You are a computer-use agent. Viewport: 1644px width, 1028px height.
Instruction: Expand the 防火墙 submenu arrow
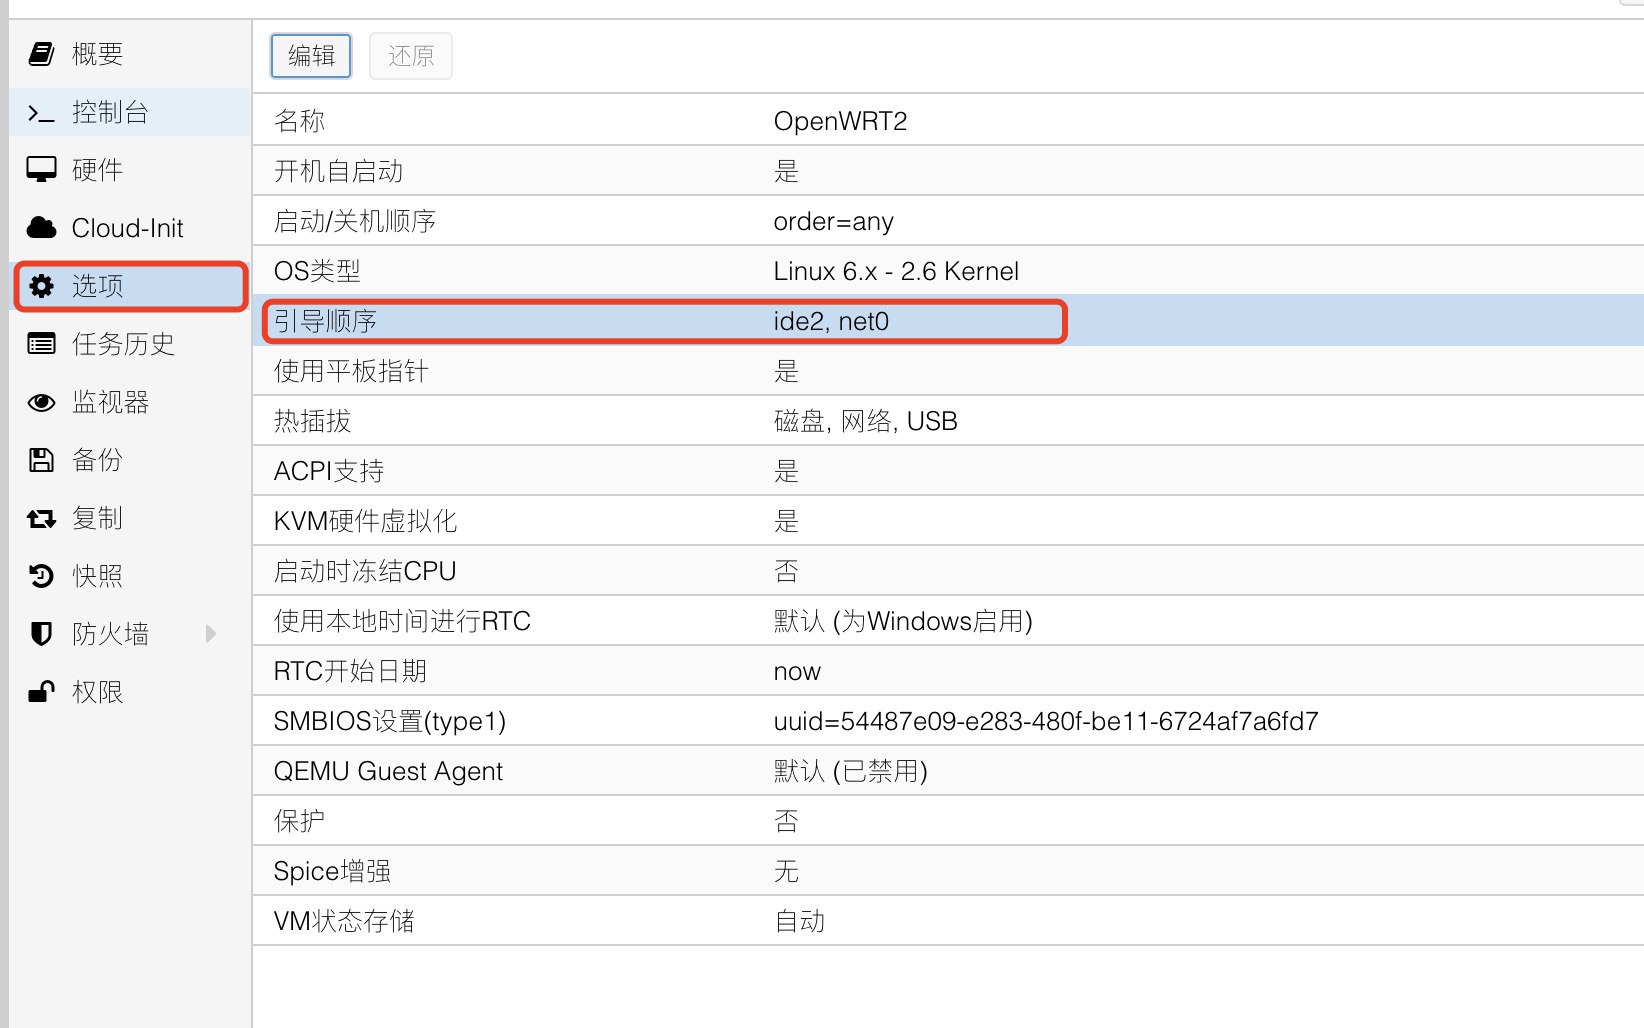tap(210, 634)
